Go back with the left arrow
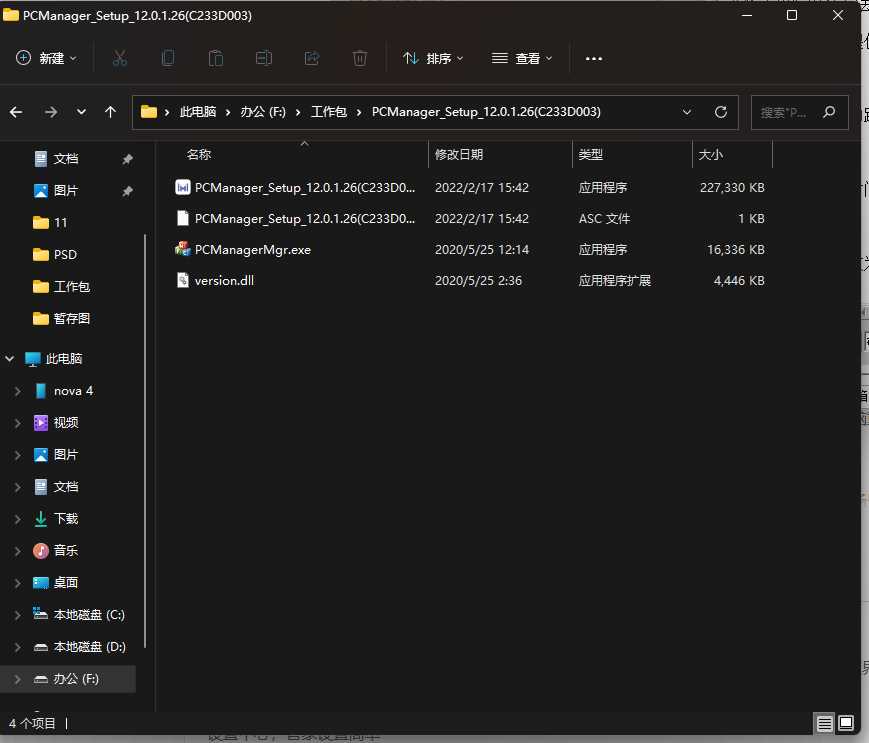869x743 pixels. pyautogui.click(x=16, y=112)
